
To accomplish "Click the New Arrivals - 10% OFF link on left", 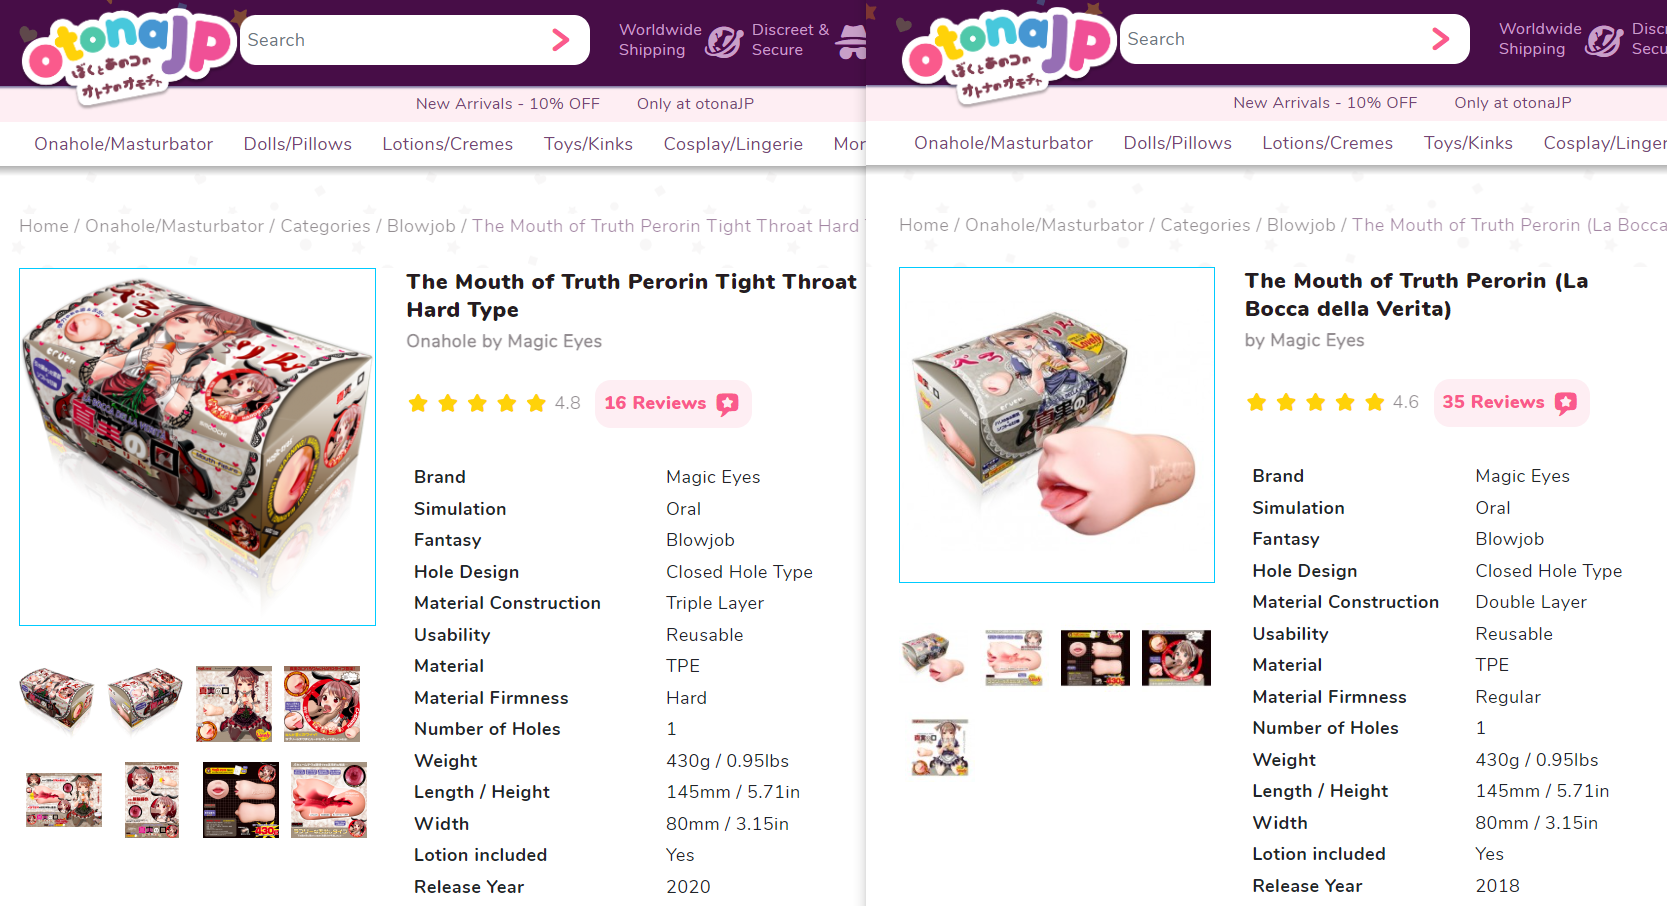I will (x=508, y=104).
